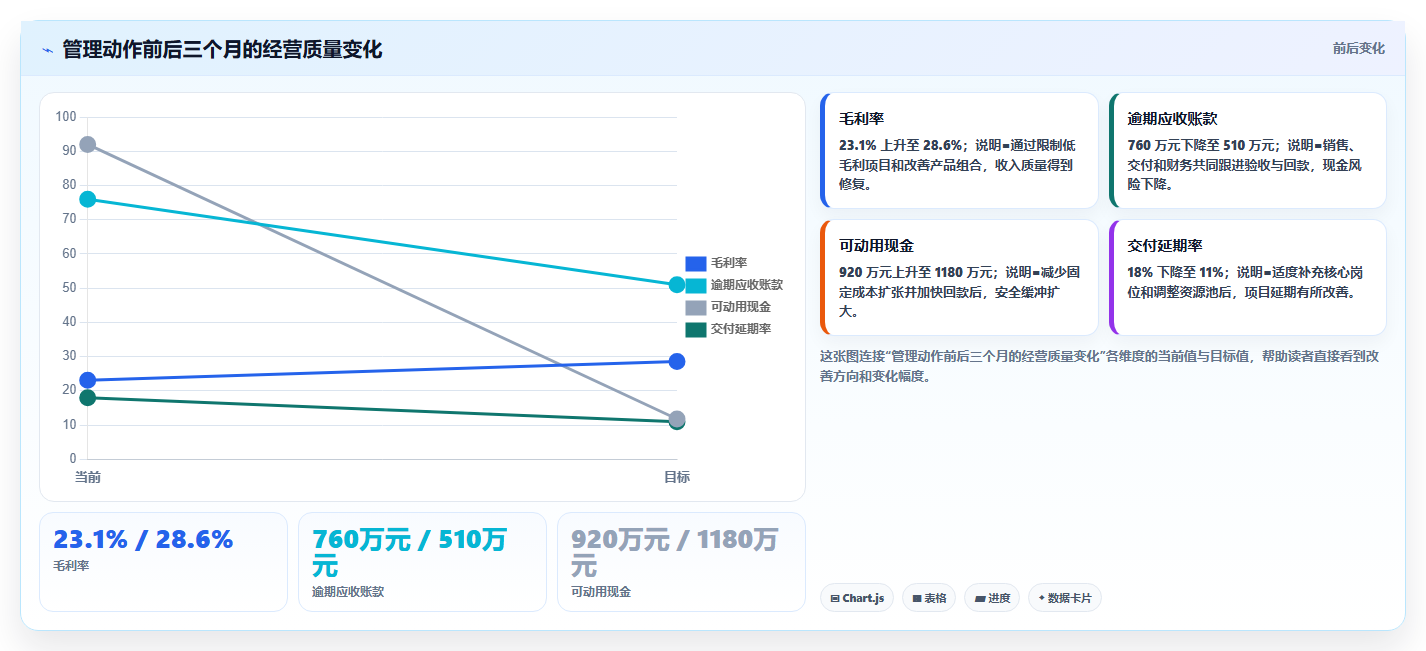Click the Chart.js tag chip

pyautogui.click(x=857, y=598)
